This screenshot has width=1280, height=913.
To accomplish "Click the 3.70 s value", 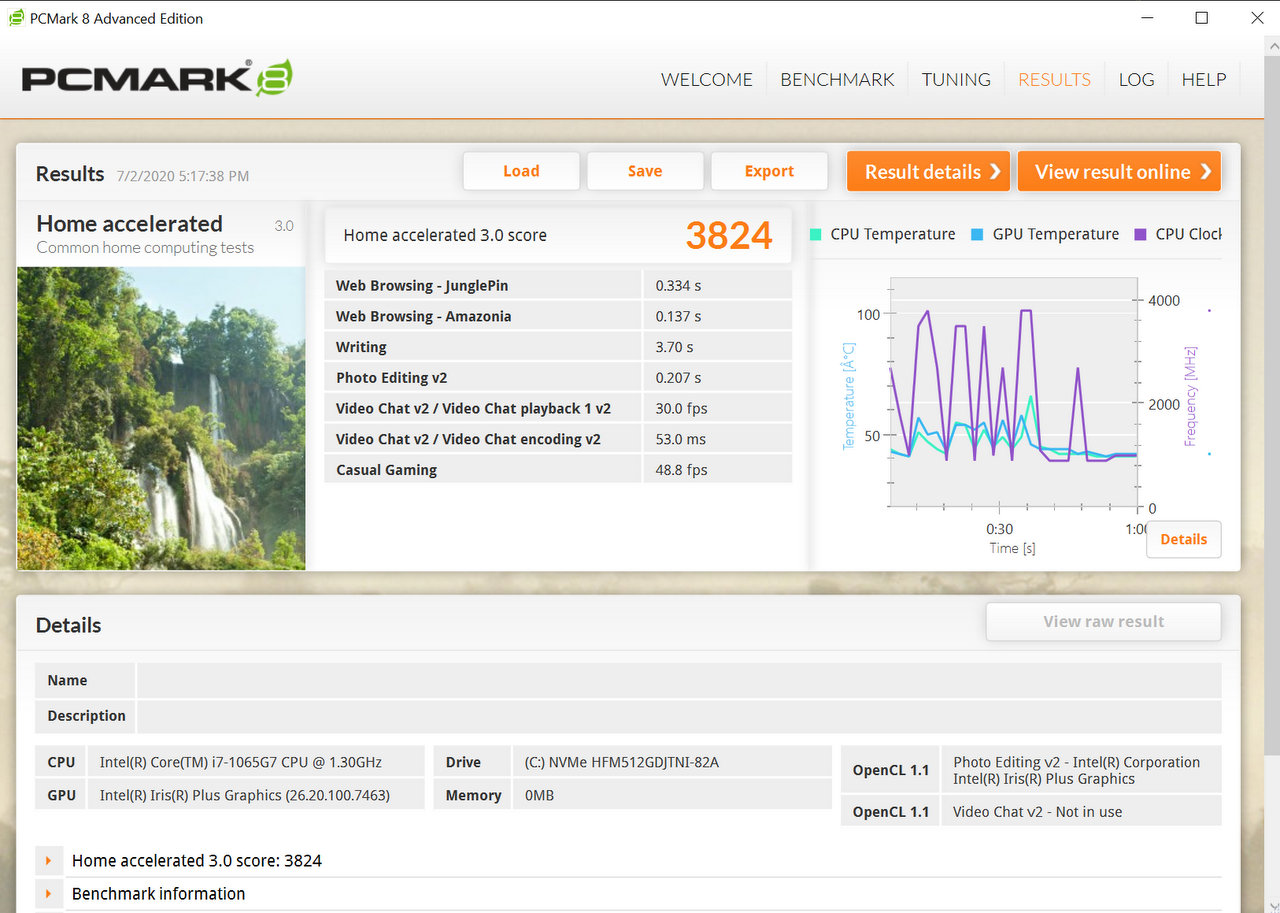I will click(675, 347).
